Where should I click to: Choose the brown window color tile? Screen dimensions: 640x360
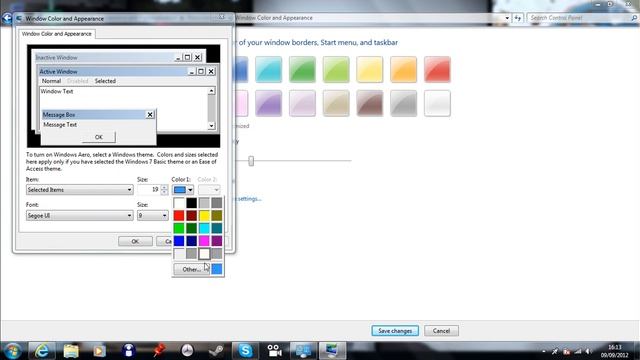[x=369, y=103]
